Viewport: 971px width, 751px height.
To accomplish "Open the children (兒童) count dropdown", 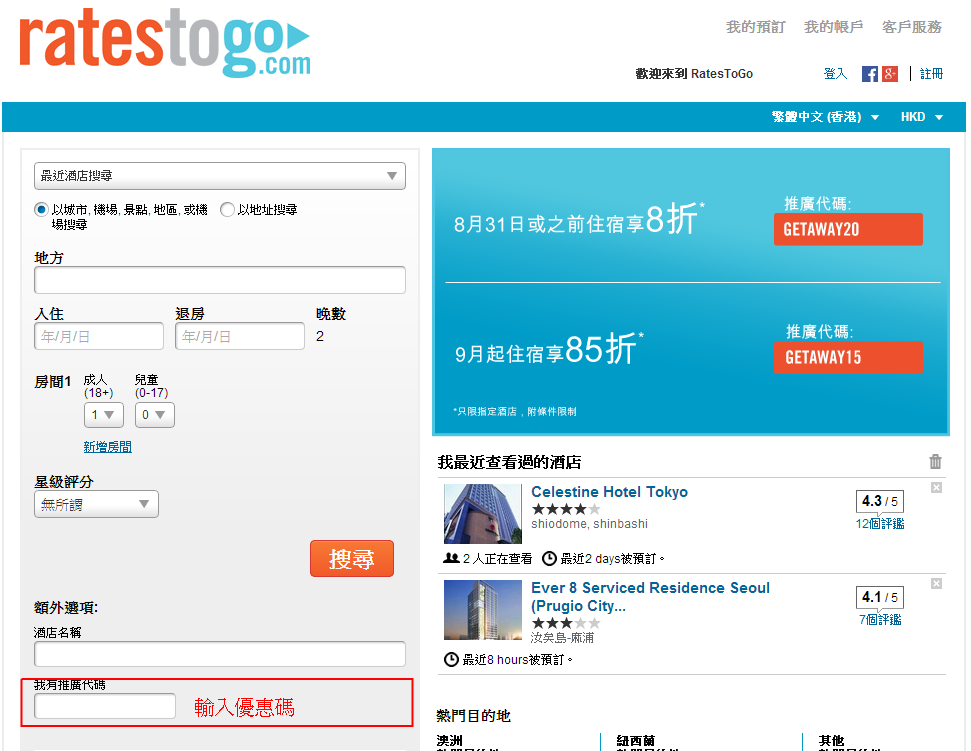I will 155,415.
